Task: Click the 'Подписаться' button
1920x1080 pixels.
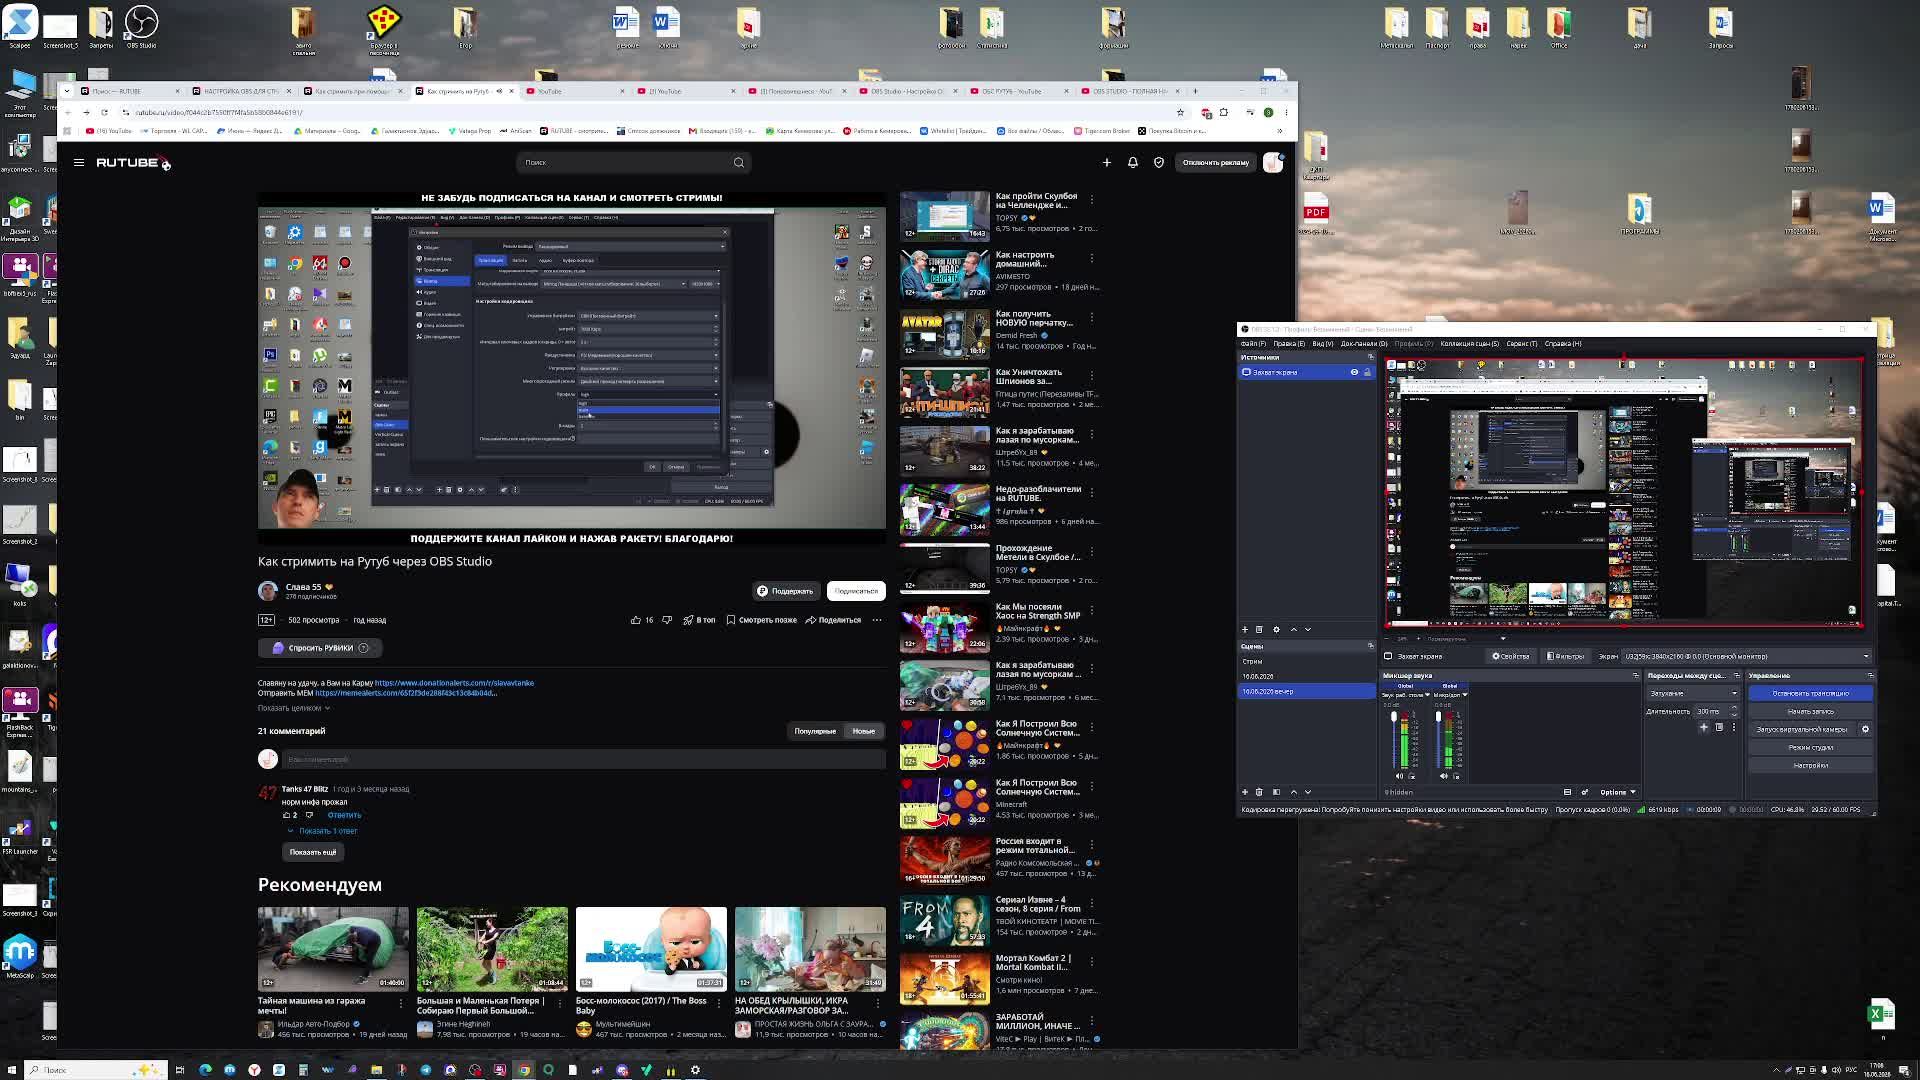Action: (x=856, y=591)
